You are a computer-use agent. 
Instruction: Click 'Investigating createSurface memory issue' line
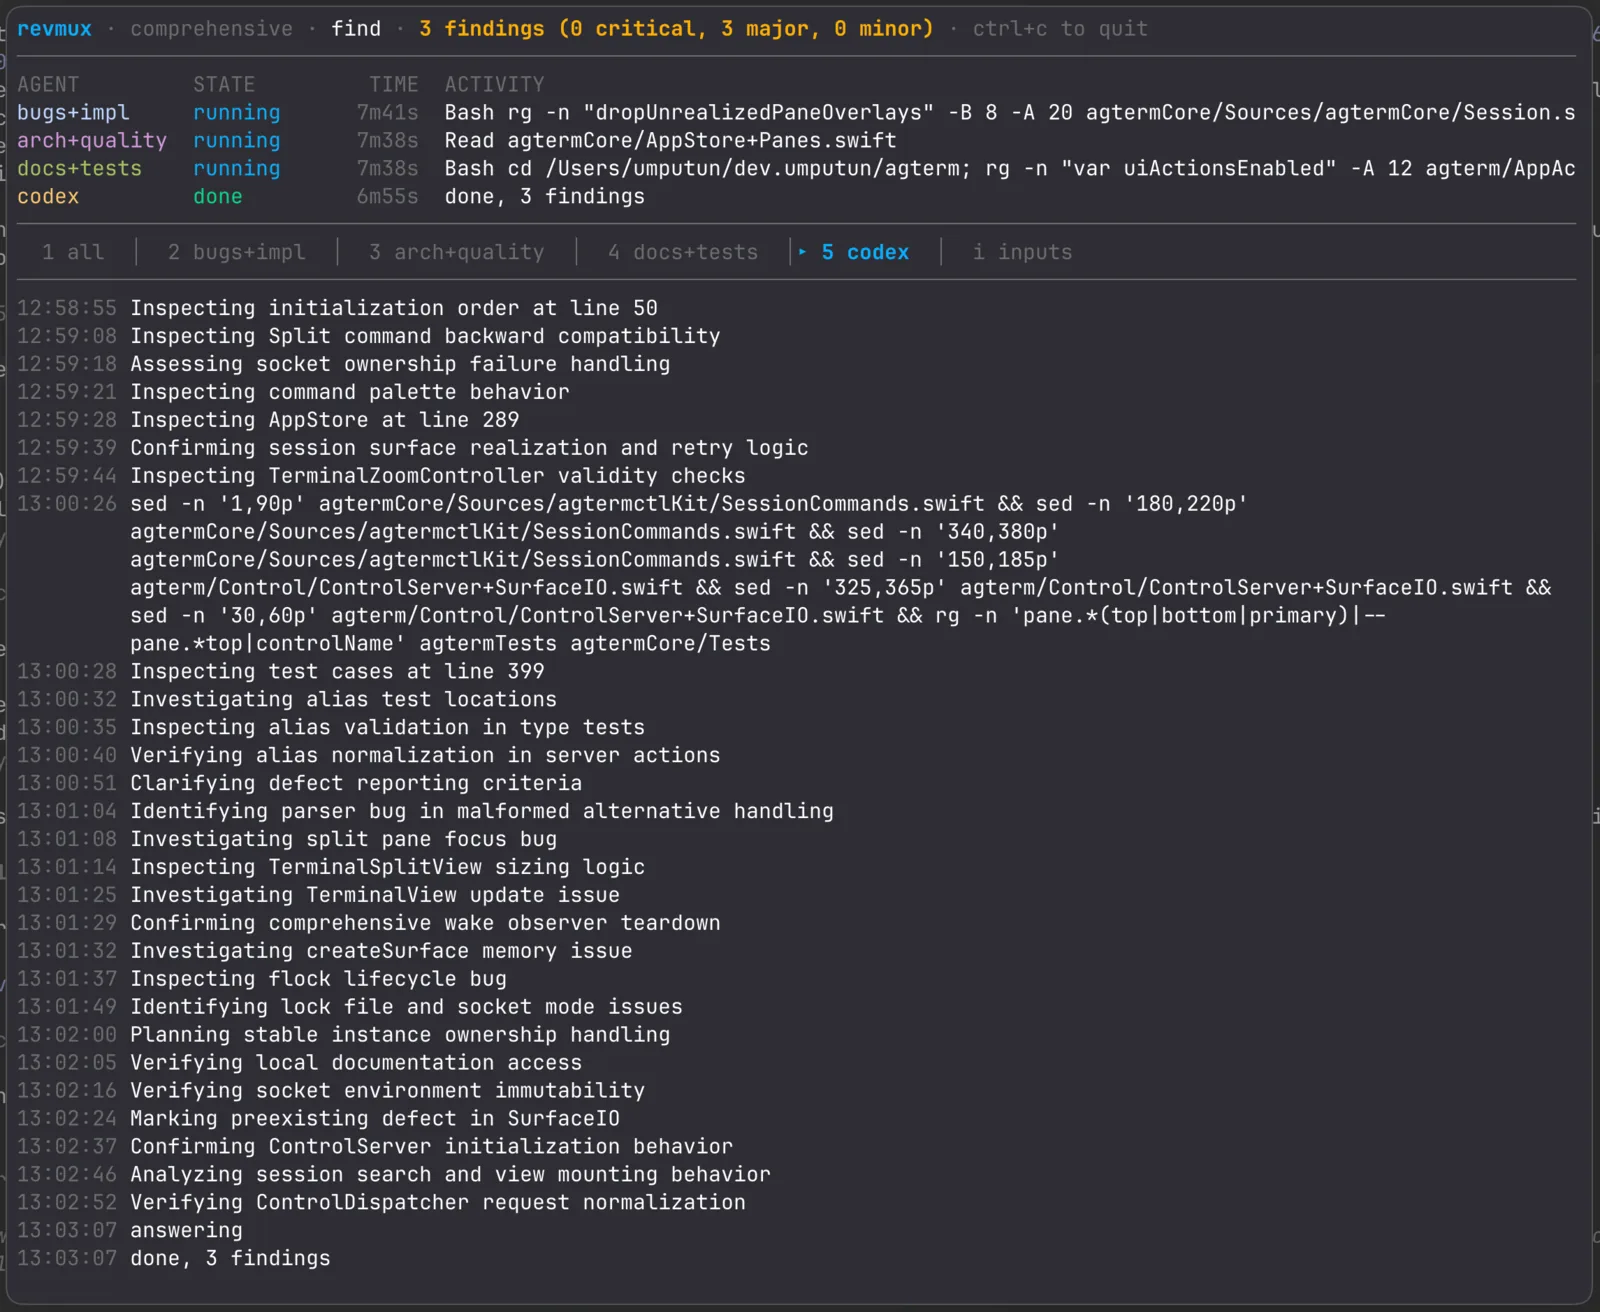[381, 951]
